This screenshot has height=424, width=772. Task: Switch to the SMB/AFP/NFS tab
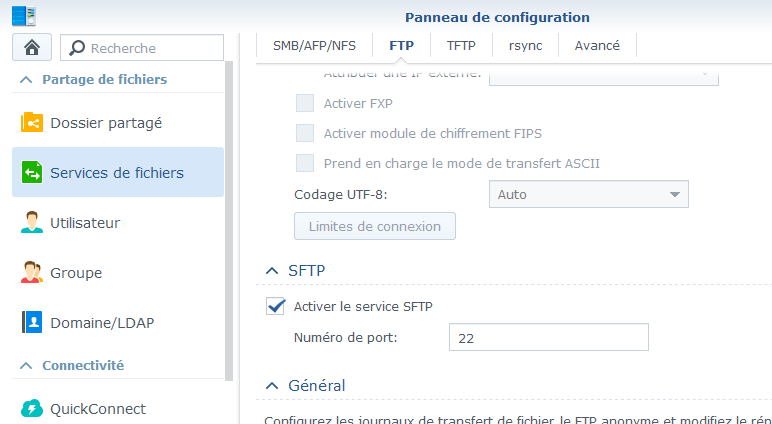(314, 46)
